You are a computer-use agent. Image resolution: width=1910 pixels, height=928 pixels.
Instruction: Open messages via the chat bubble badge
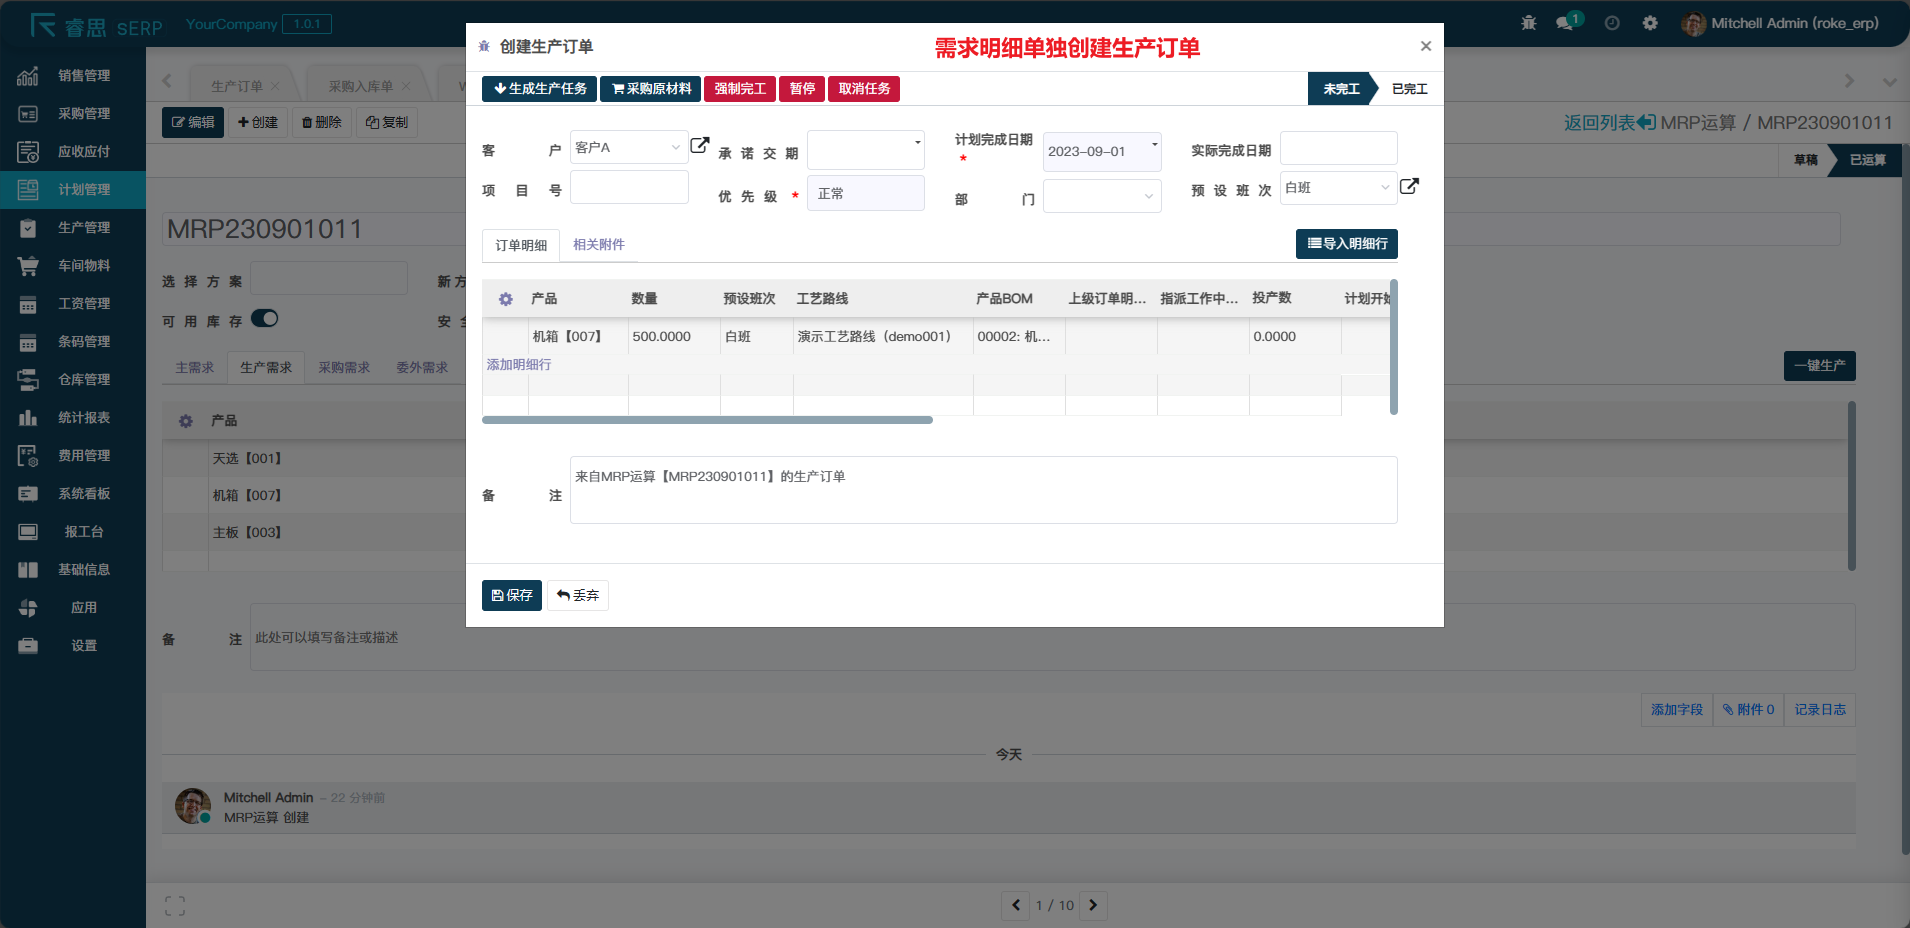coord(1565,22)
